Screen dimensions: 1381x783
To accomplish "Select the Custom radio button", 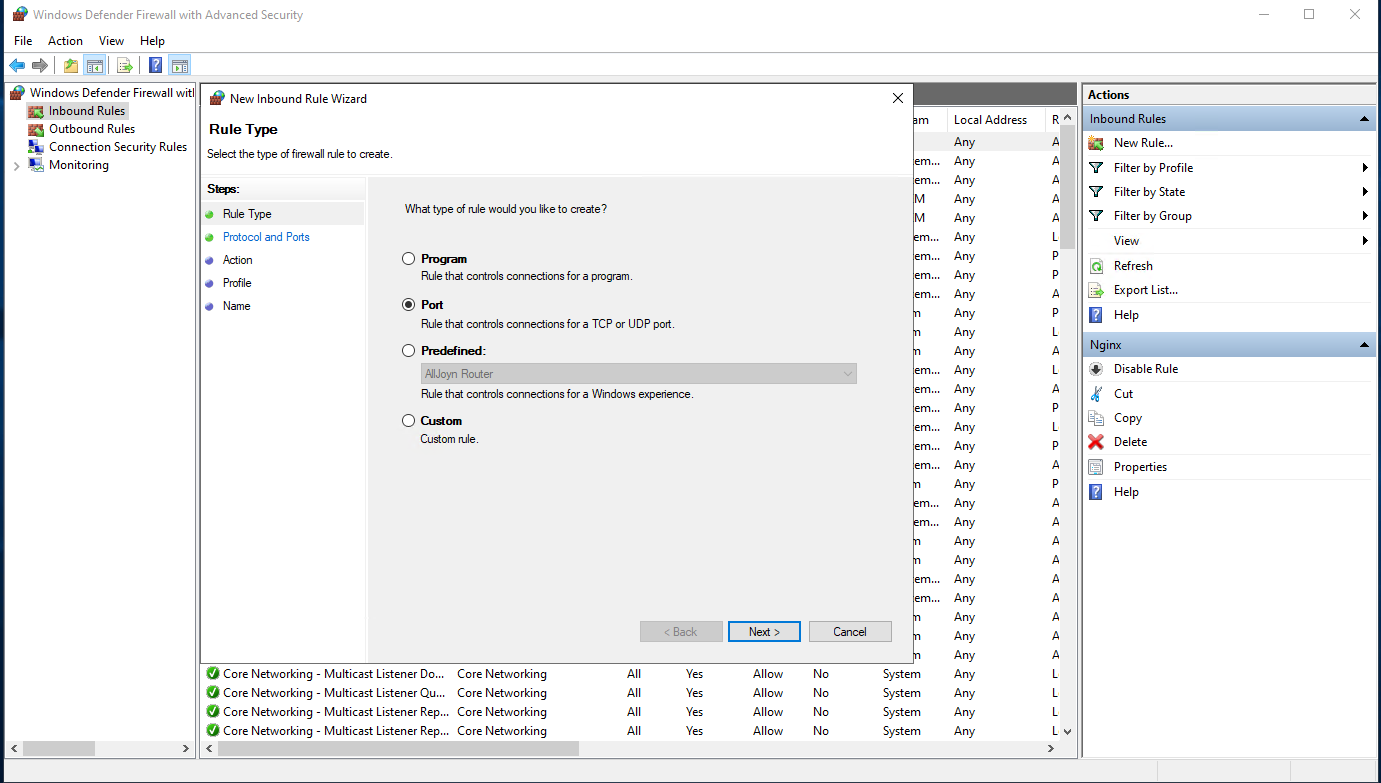I will (408, 421).
